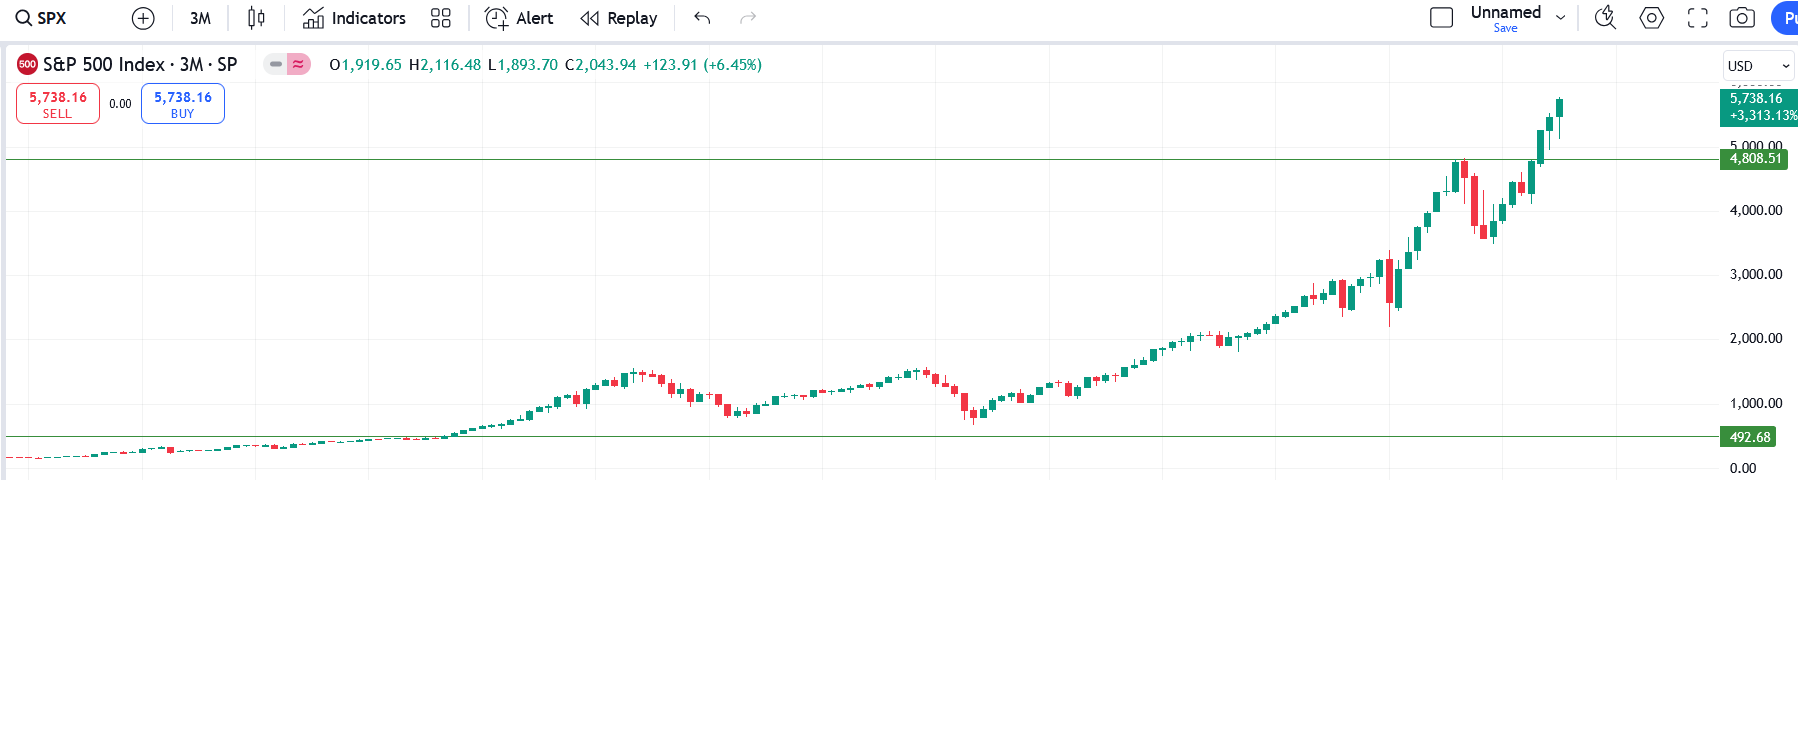
Task: Open the 3M interval selector
Action: click(x=200, y=18)
